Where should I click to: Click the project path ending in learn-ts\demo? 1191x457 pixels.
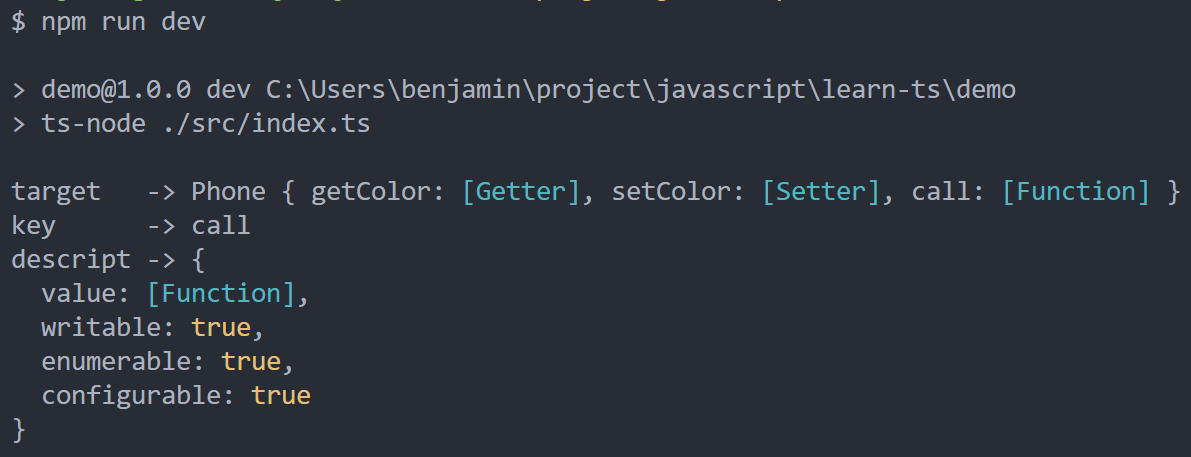pos(640,90)
